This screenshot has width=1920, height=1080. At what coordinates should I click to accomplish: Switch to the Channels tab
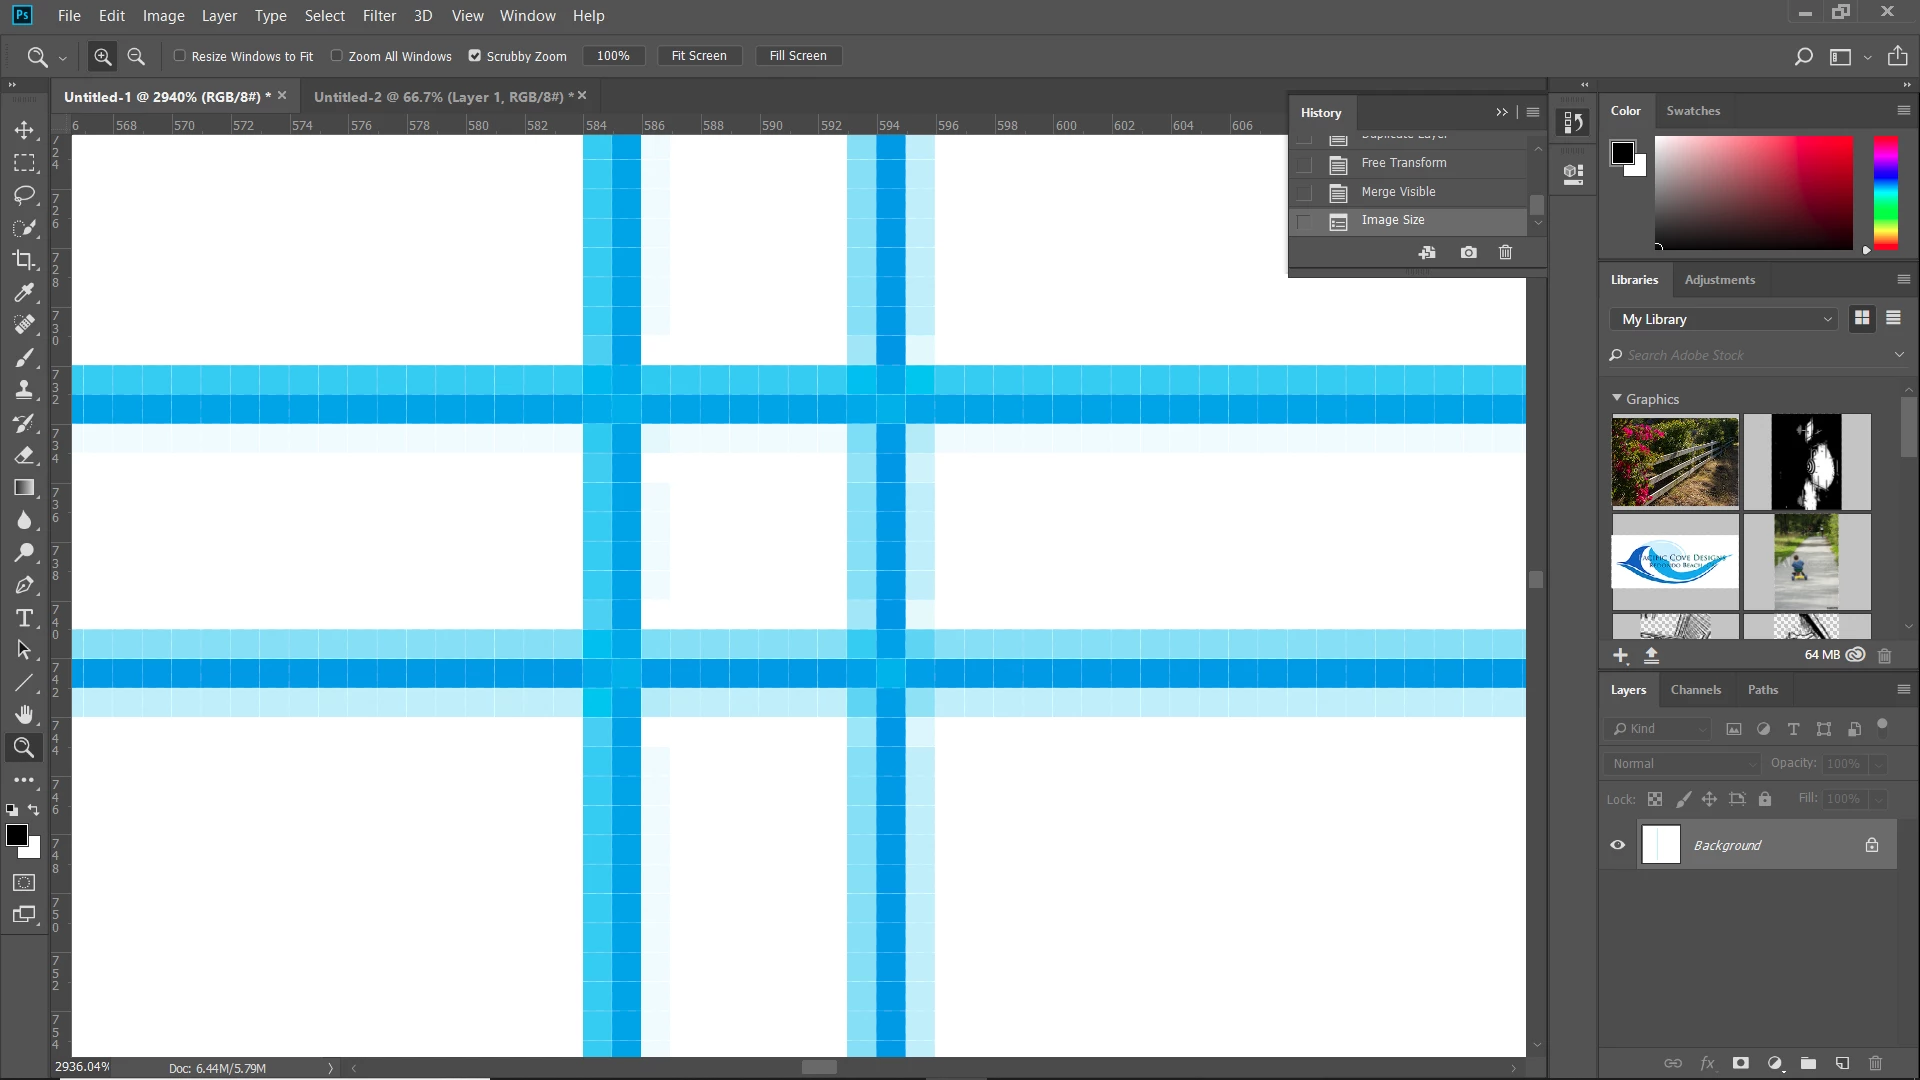[1695, 690]
